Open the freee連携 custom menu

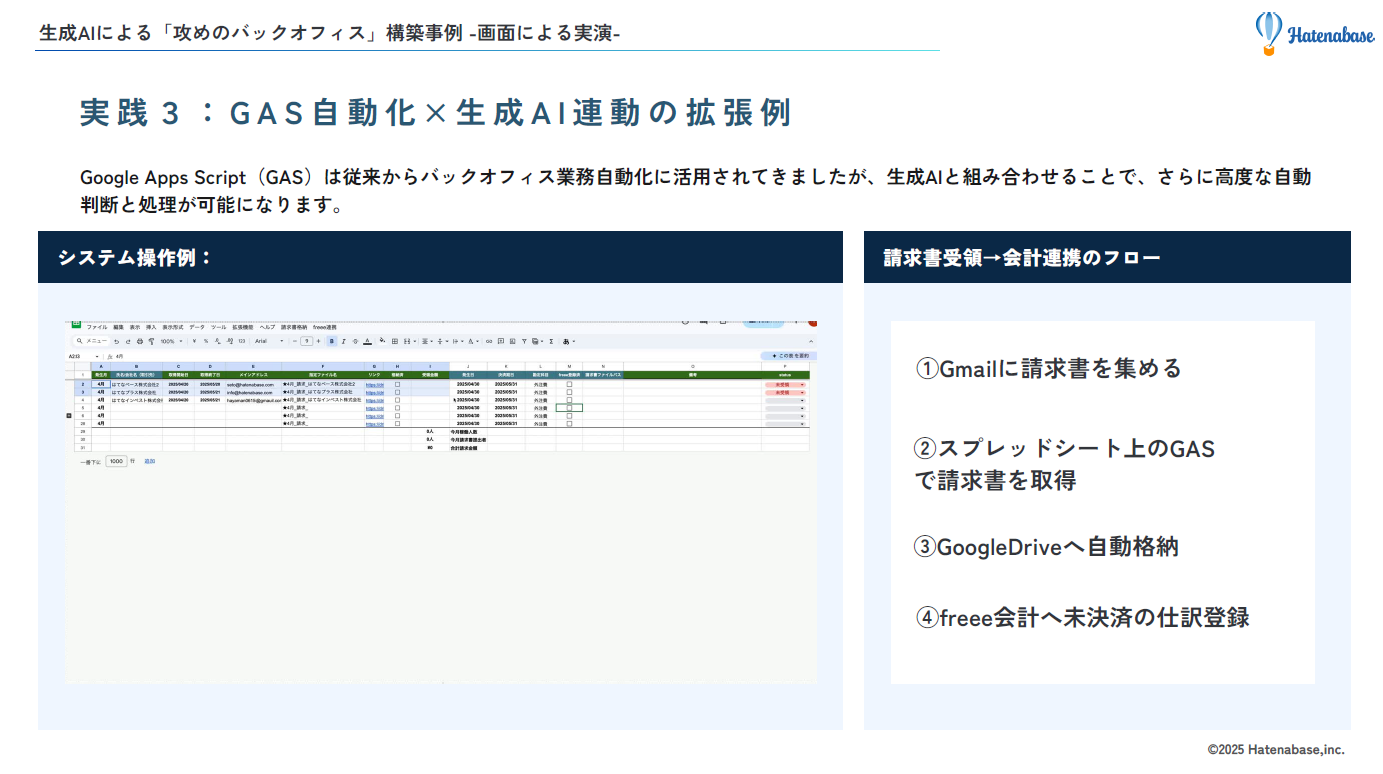(x=325, y=327)
